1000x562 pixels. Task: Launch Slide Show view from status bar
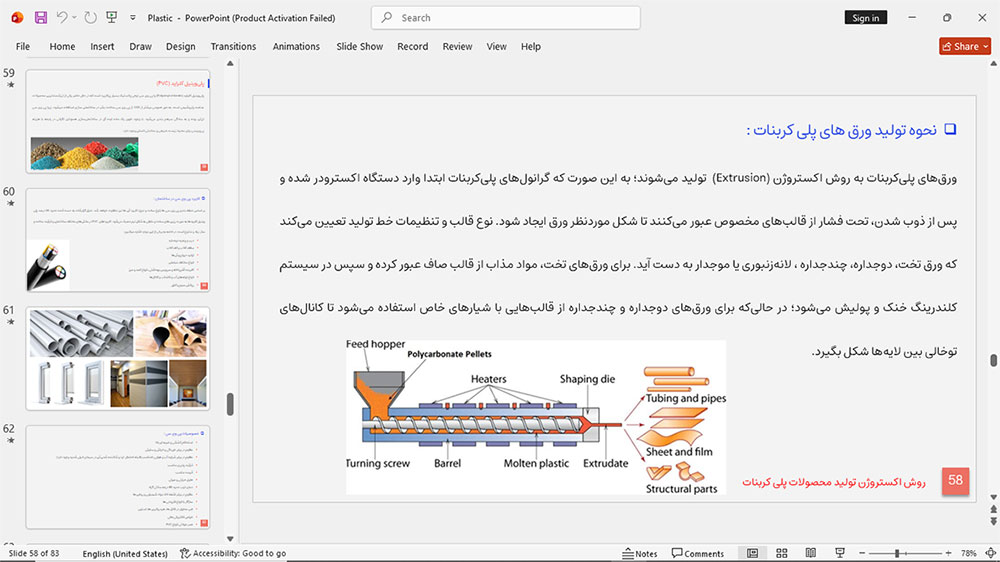840,553
